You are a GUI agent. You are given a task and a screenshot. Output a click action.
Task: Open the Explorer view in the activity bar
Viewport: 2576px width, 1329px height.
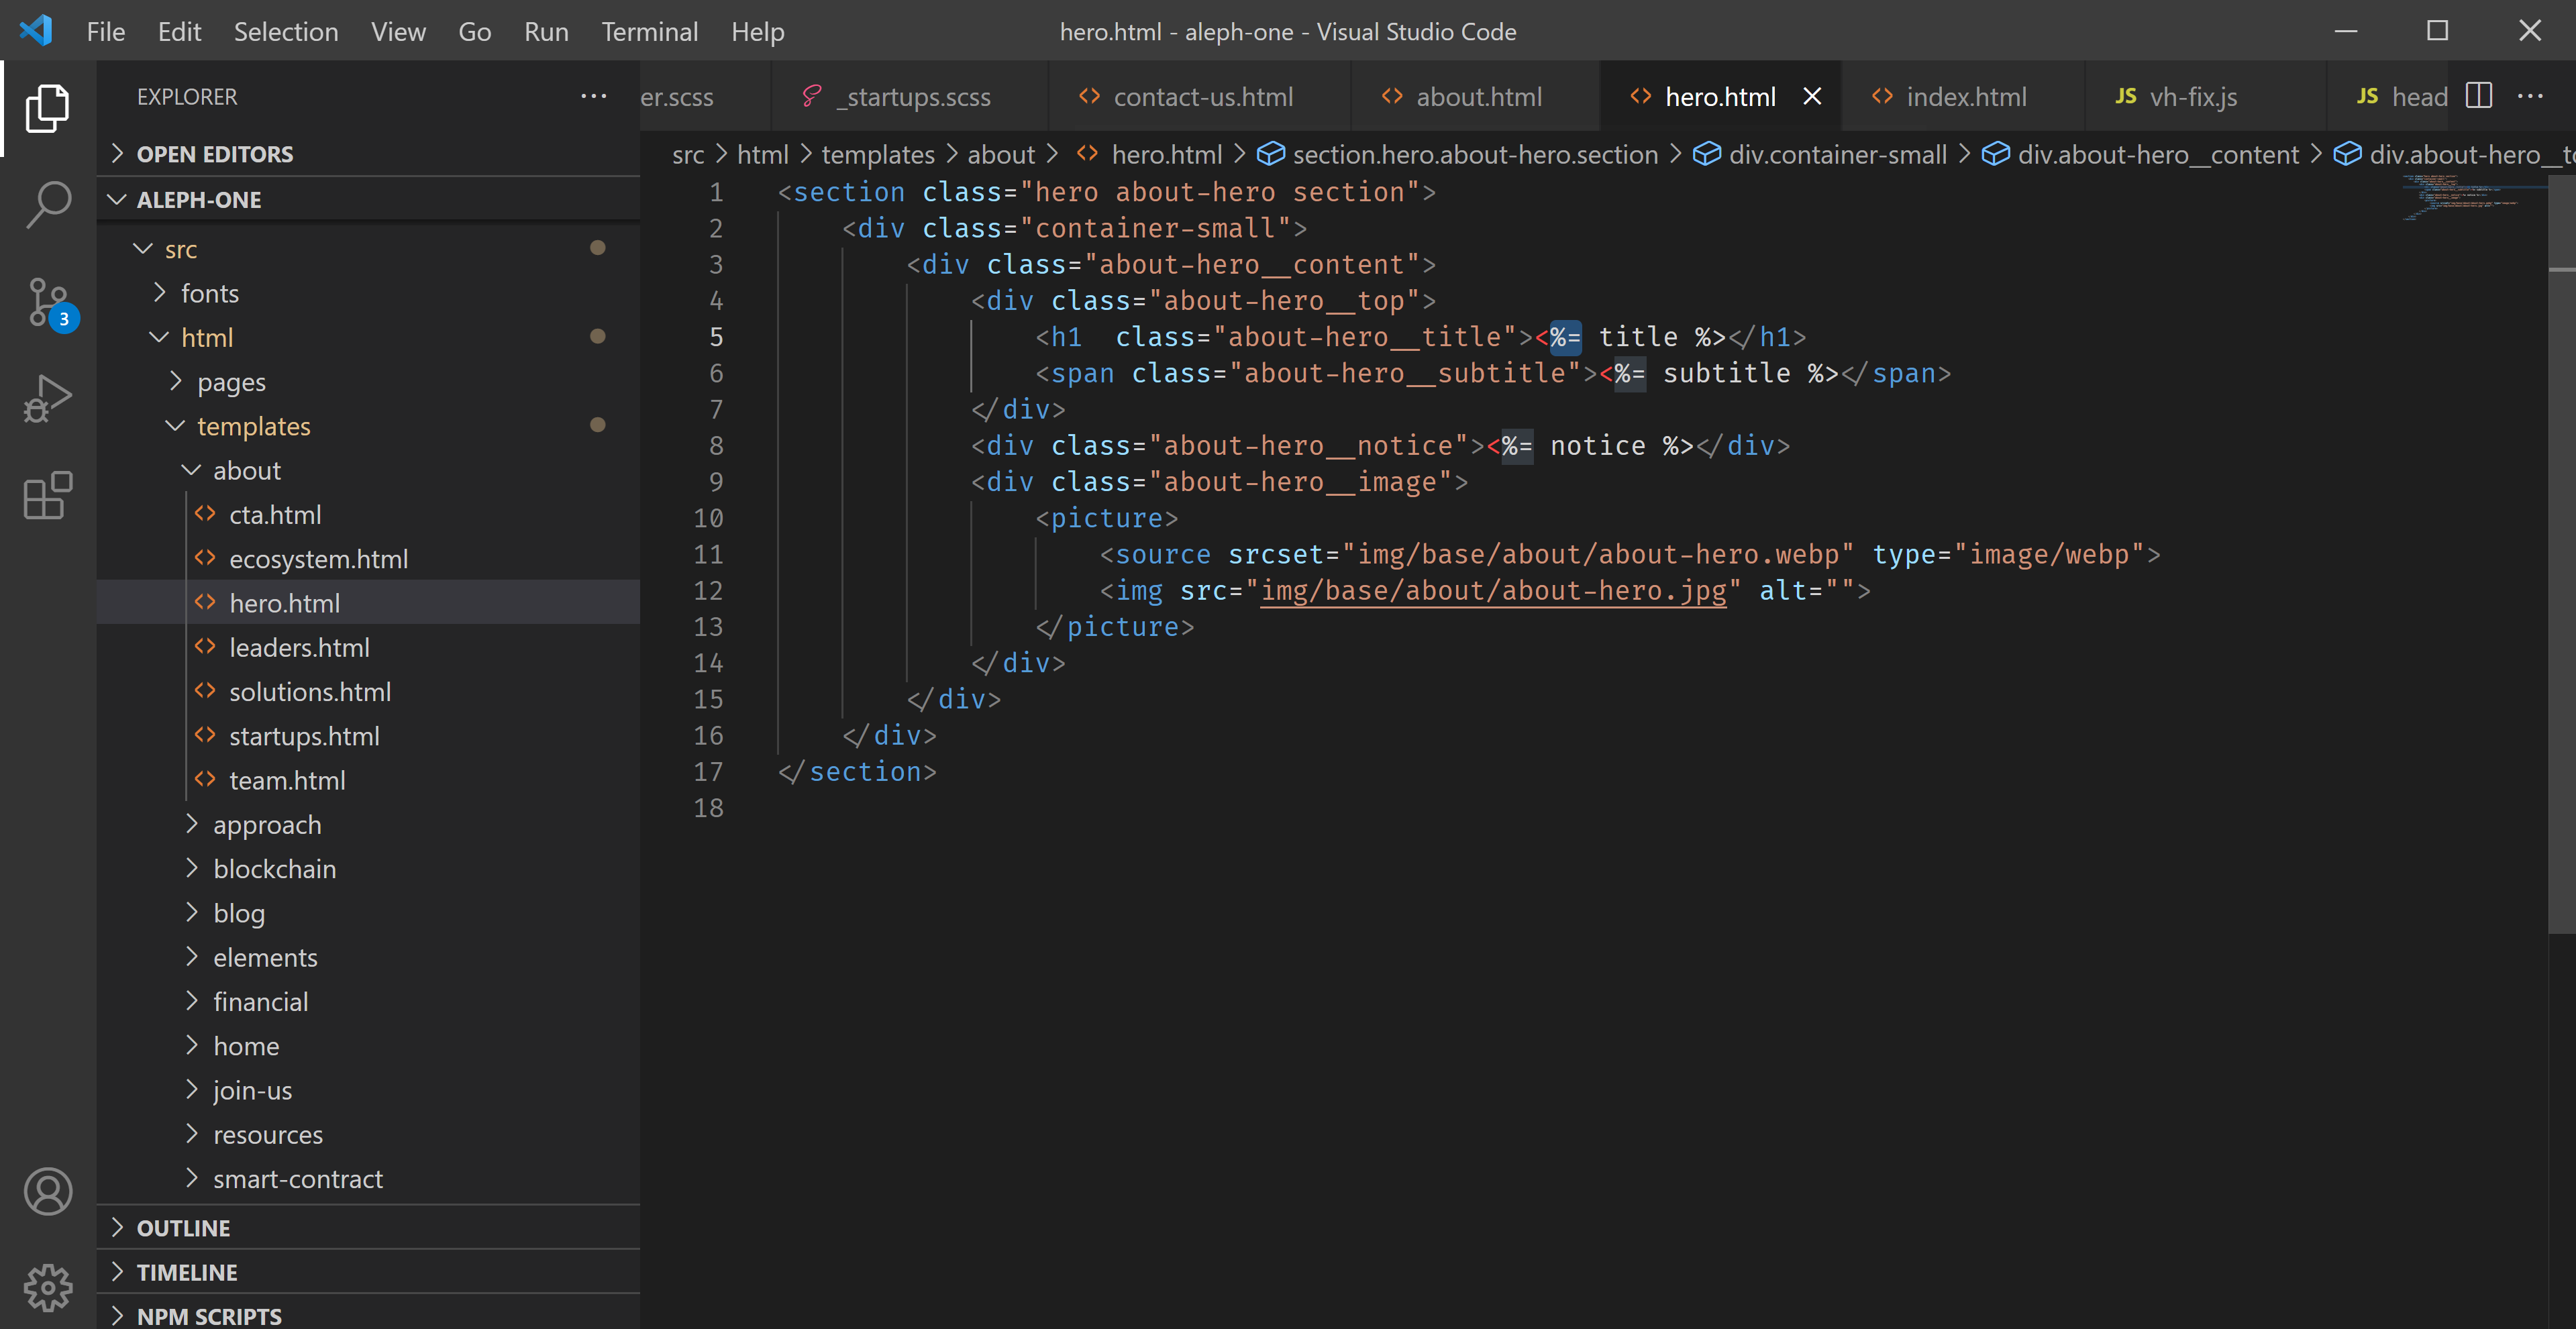47,108
